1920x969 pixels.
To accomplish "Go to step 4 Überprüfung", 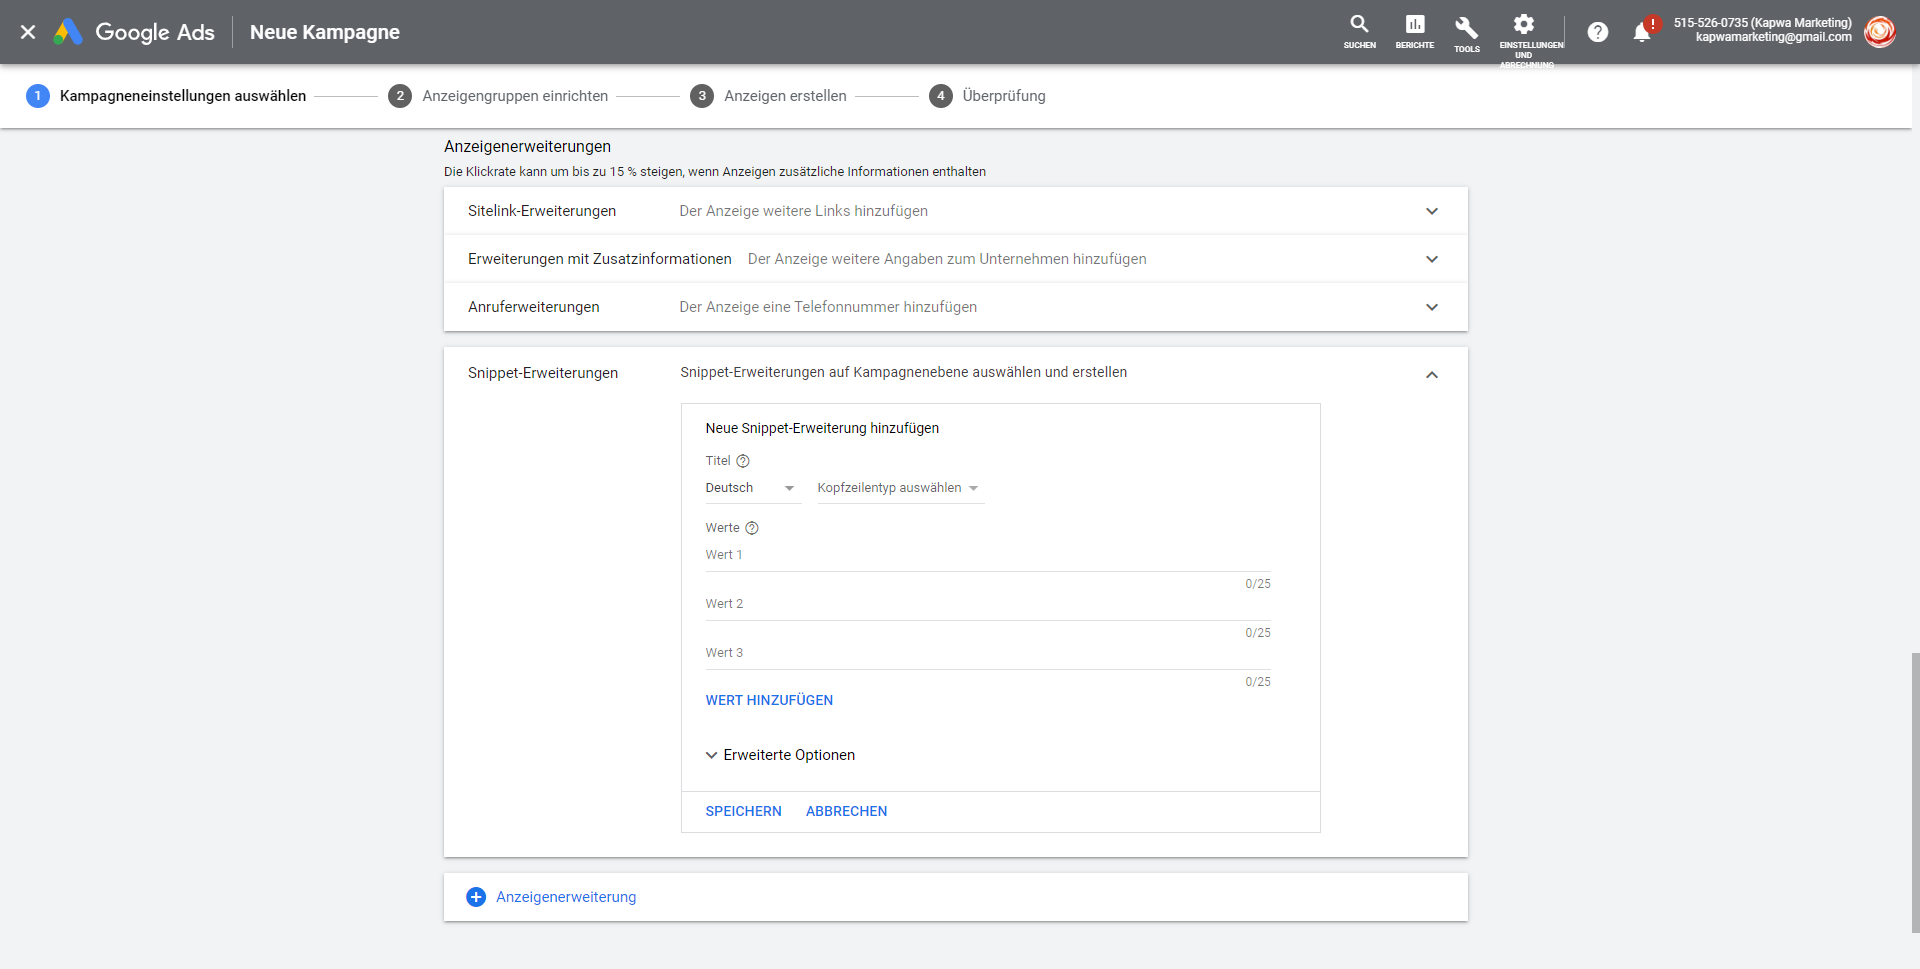I will 987,96.
